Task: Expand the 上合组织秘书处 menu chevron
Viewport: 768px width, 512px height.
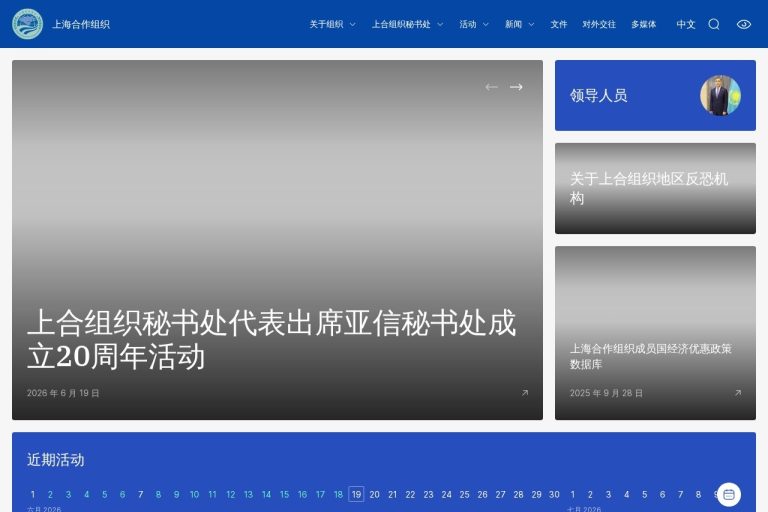Action: pyautogui.click(x=440, y=24)
